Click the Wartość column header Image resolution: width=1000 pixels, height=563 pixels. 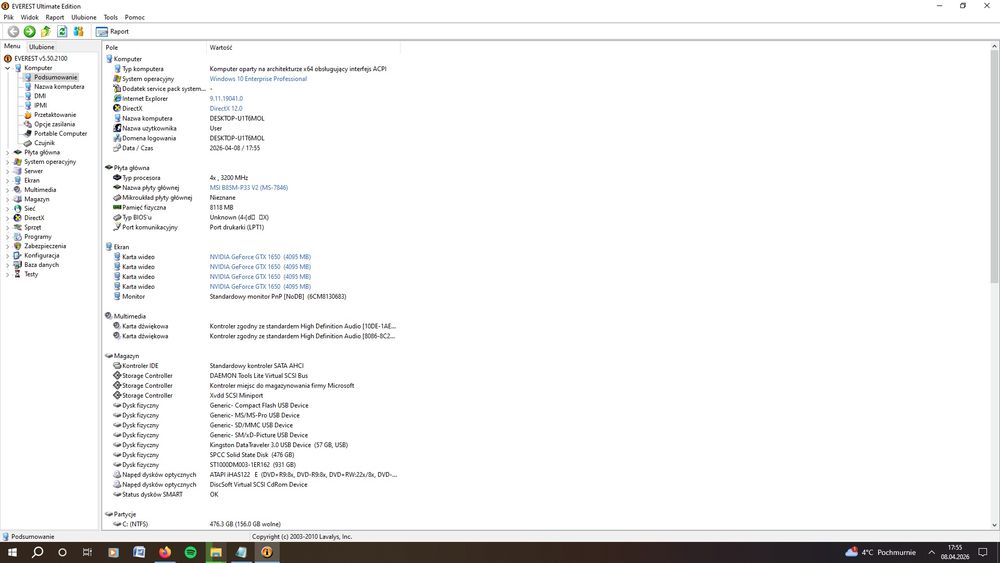pyautogui.click(x=304, y=47)
